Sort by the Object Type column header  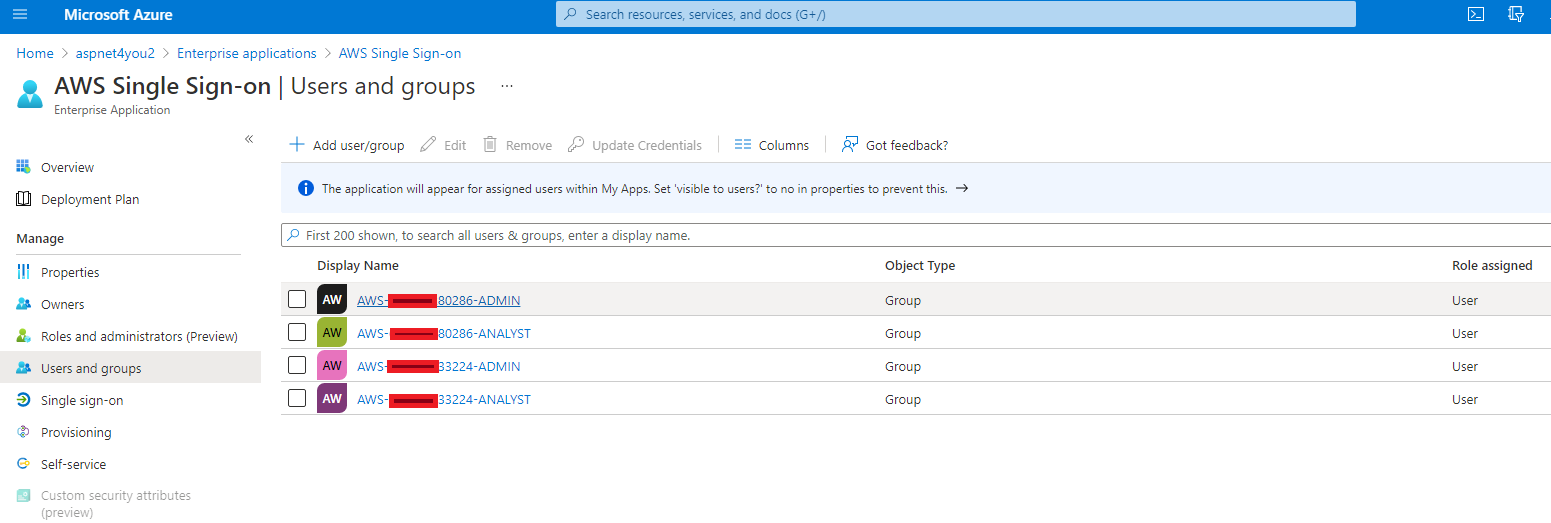tap(920, 265)
